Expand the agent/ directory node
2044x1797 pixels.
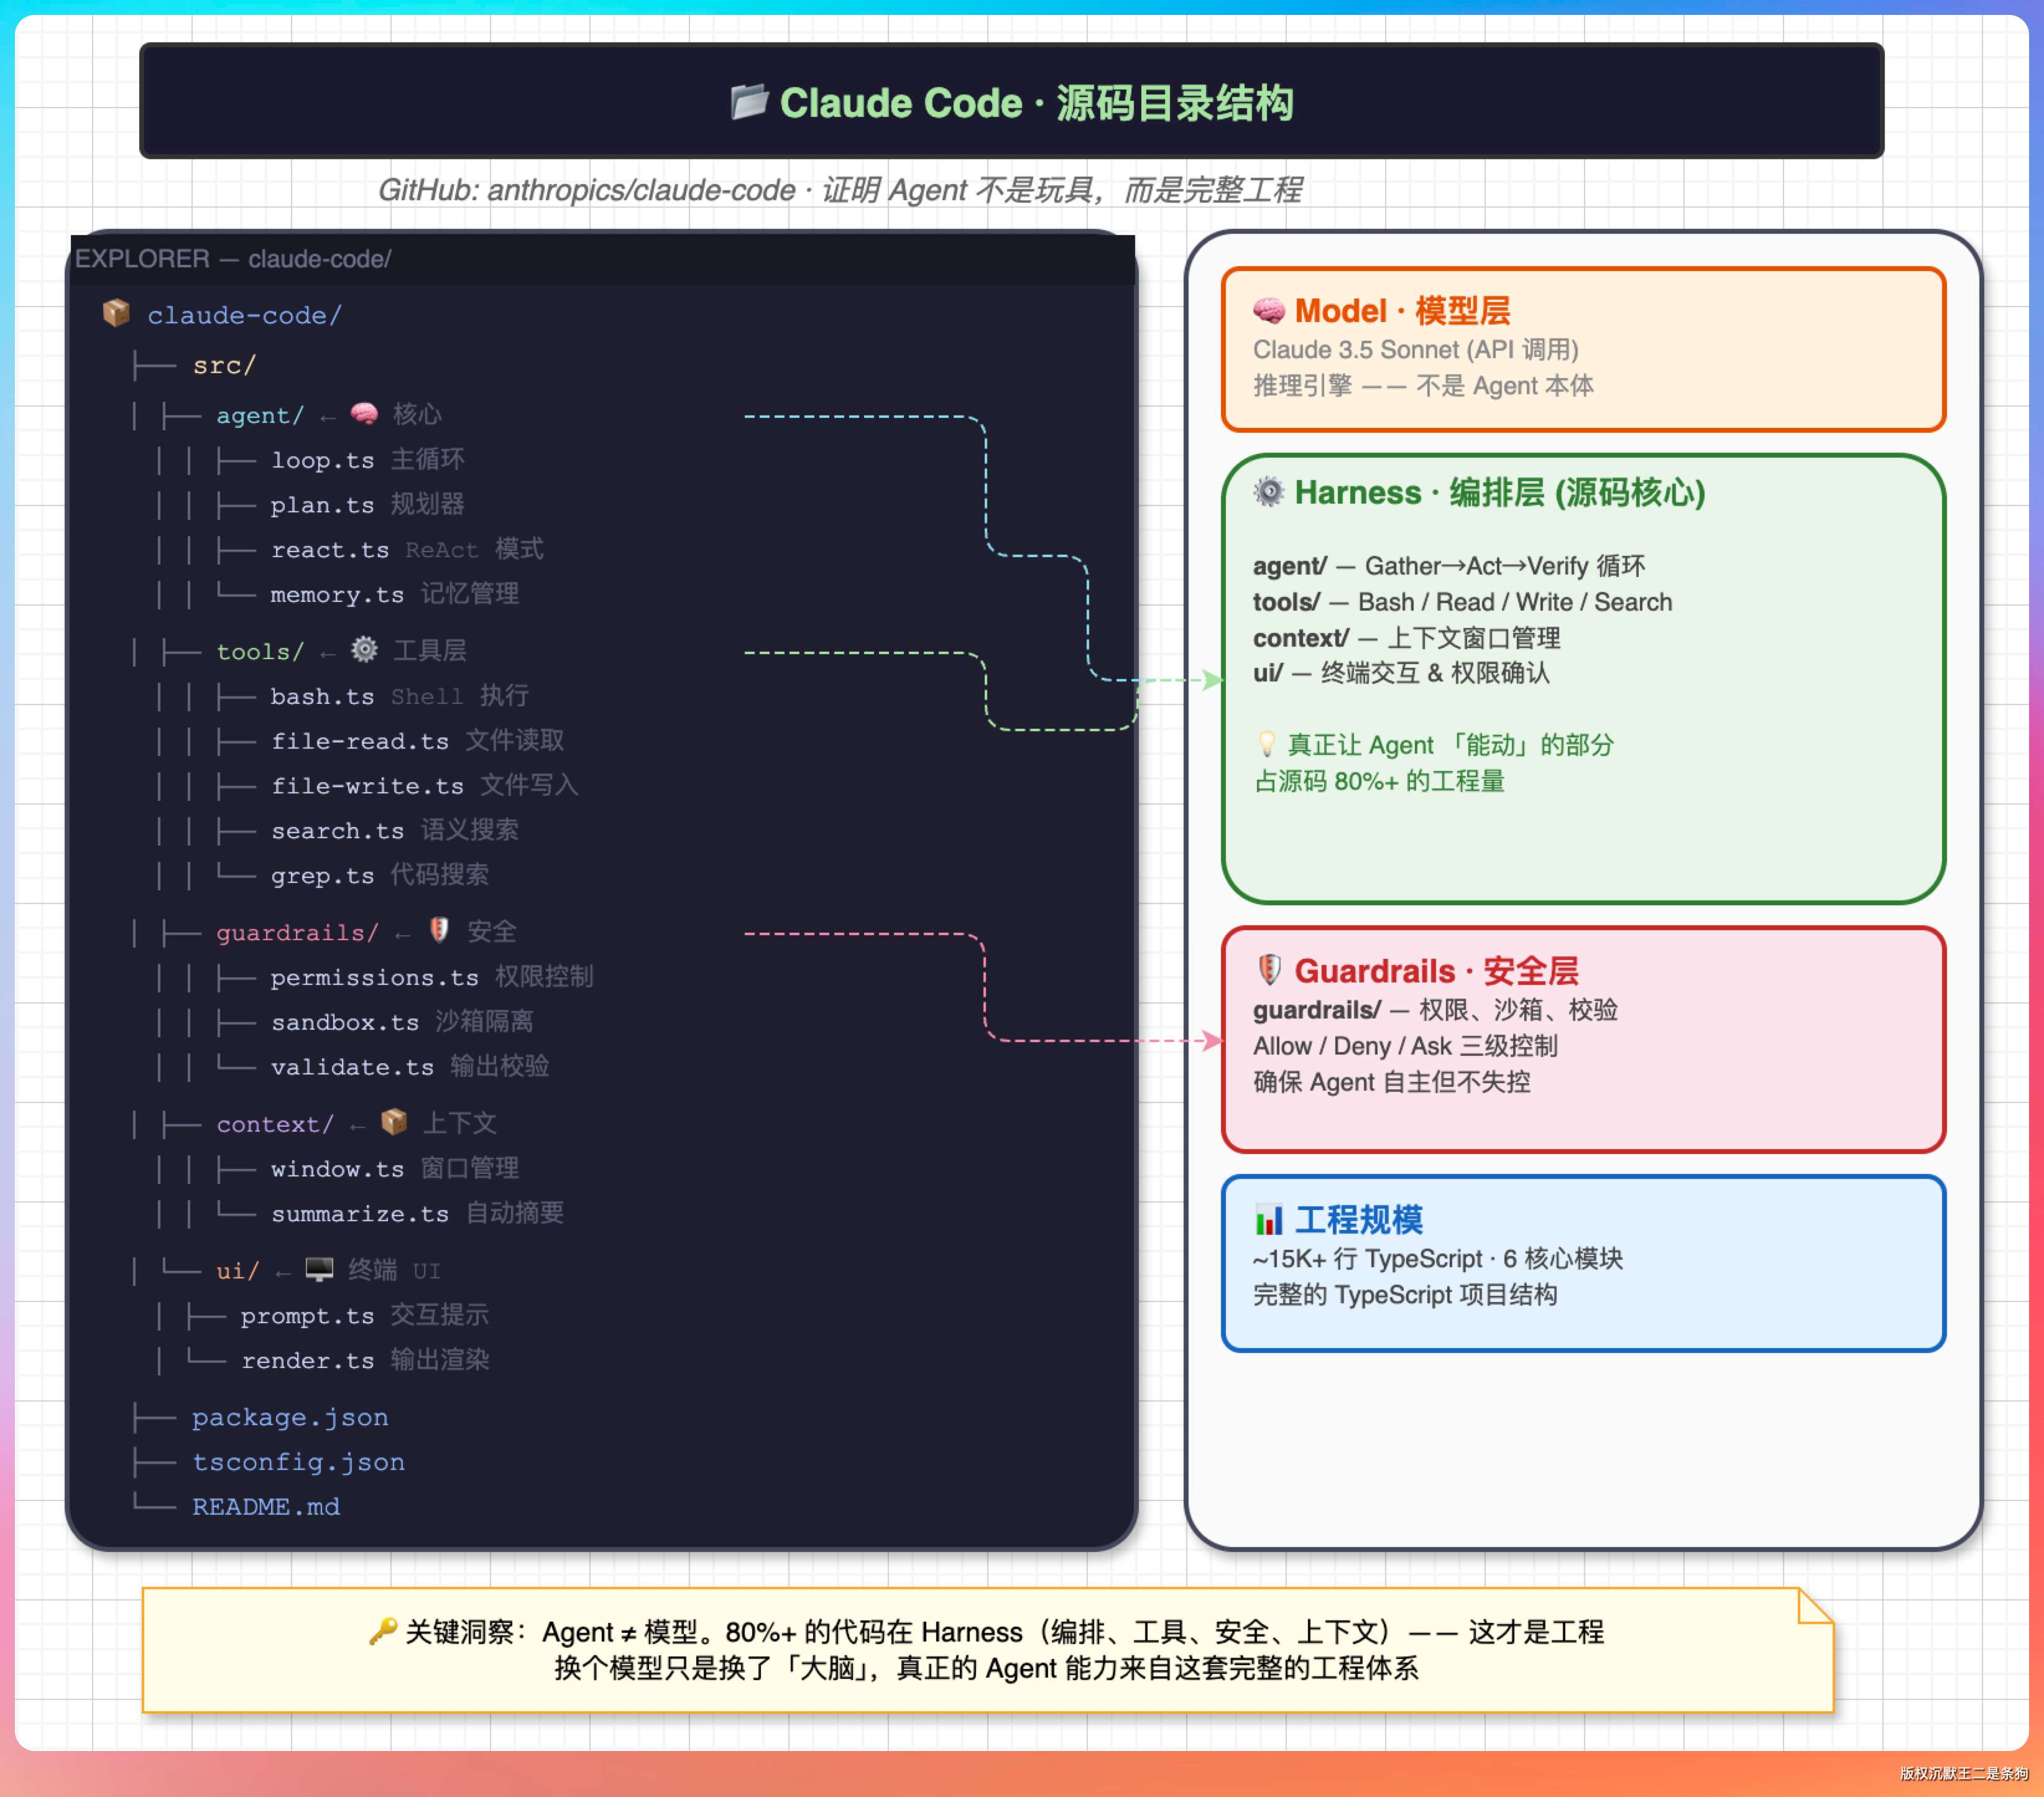[x=259, y=415]
